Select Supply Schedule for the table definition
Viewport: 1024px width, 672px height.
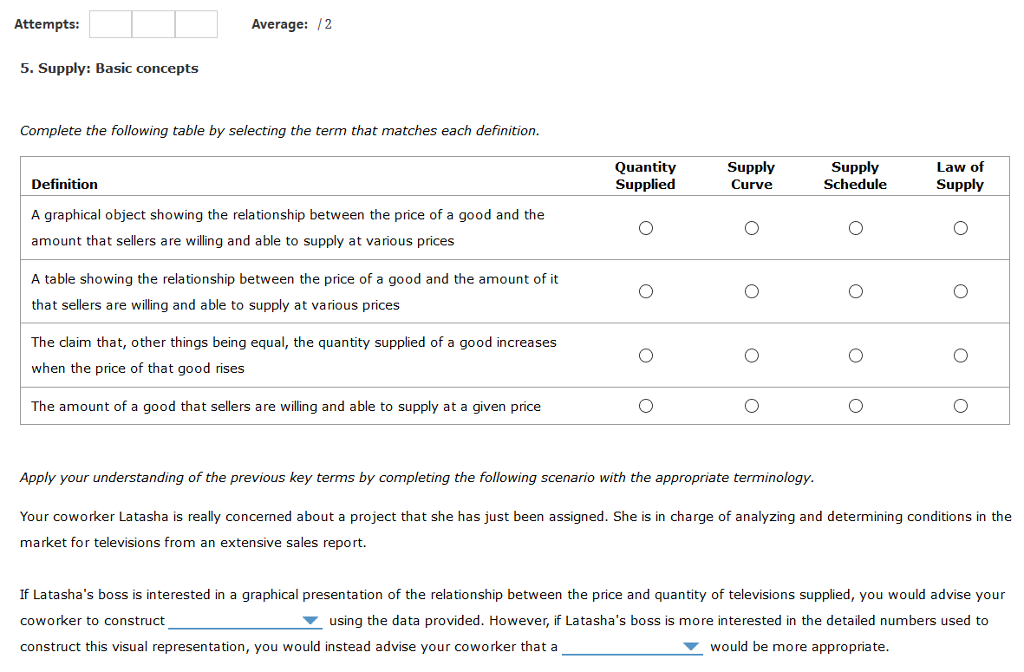(855, 291)
